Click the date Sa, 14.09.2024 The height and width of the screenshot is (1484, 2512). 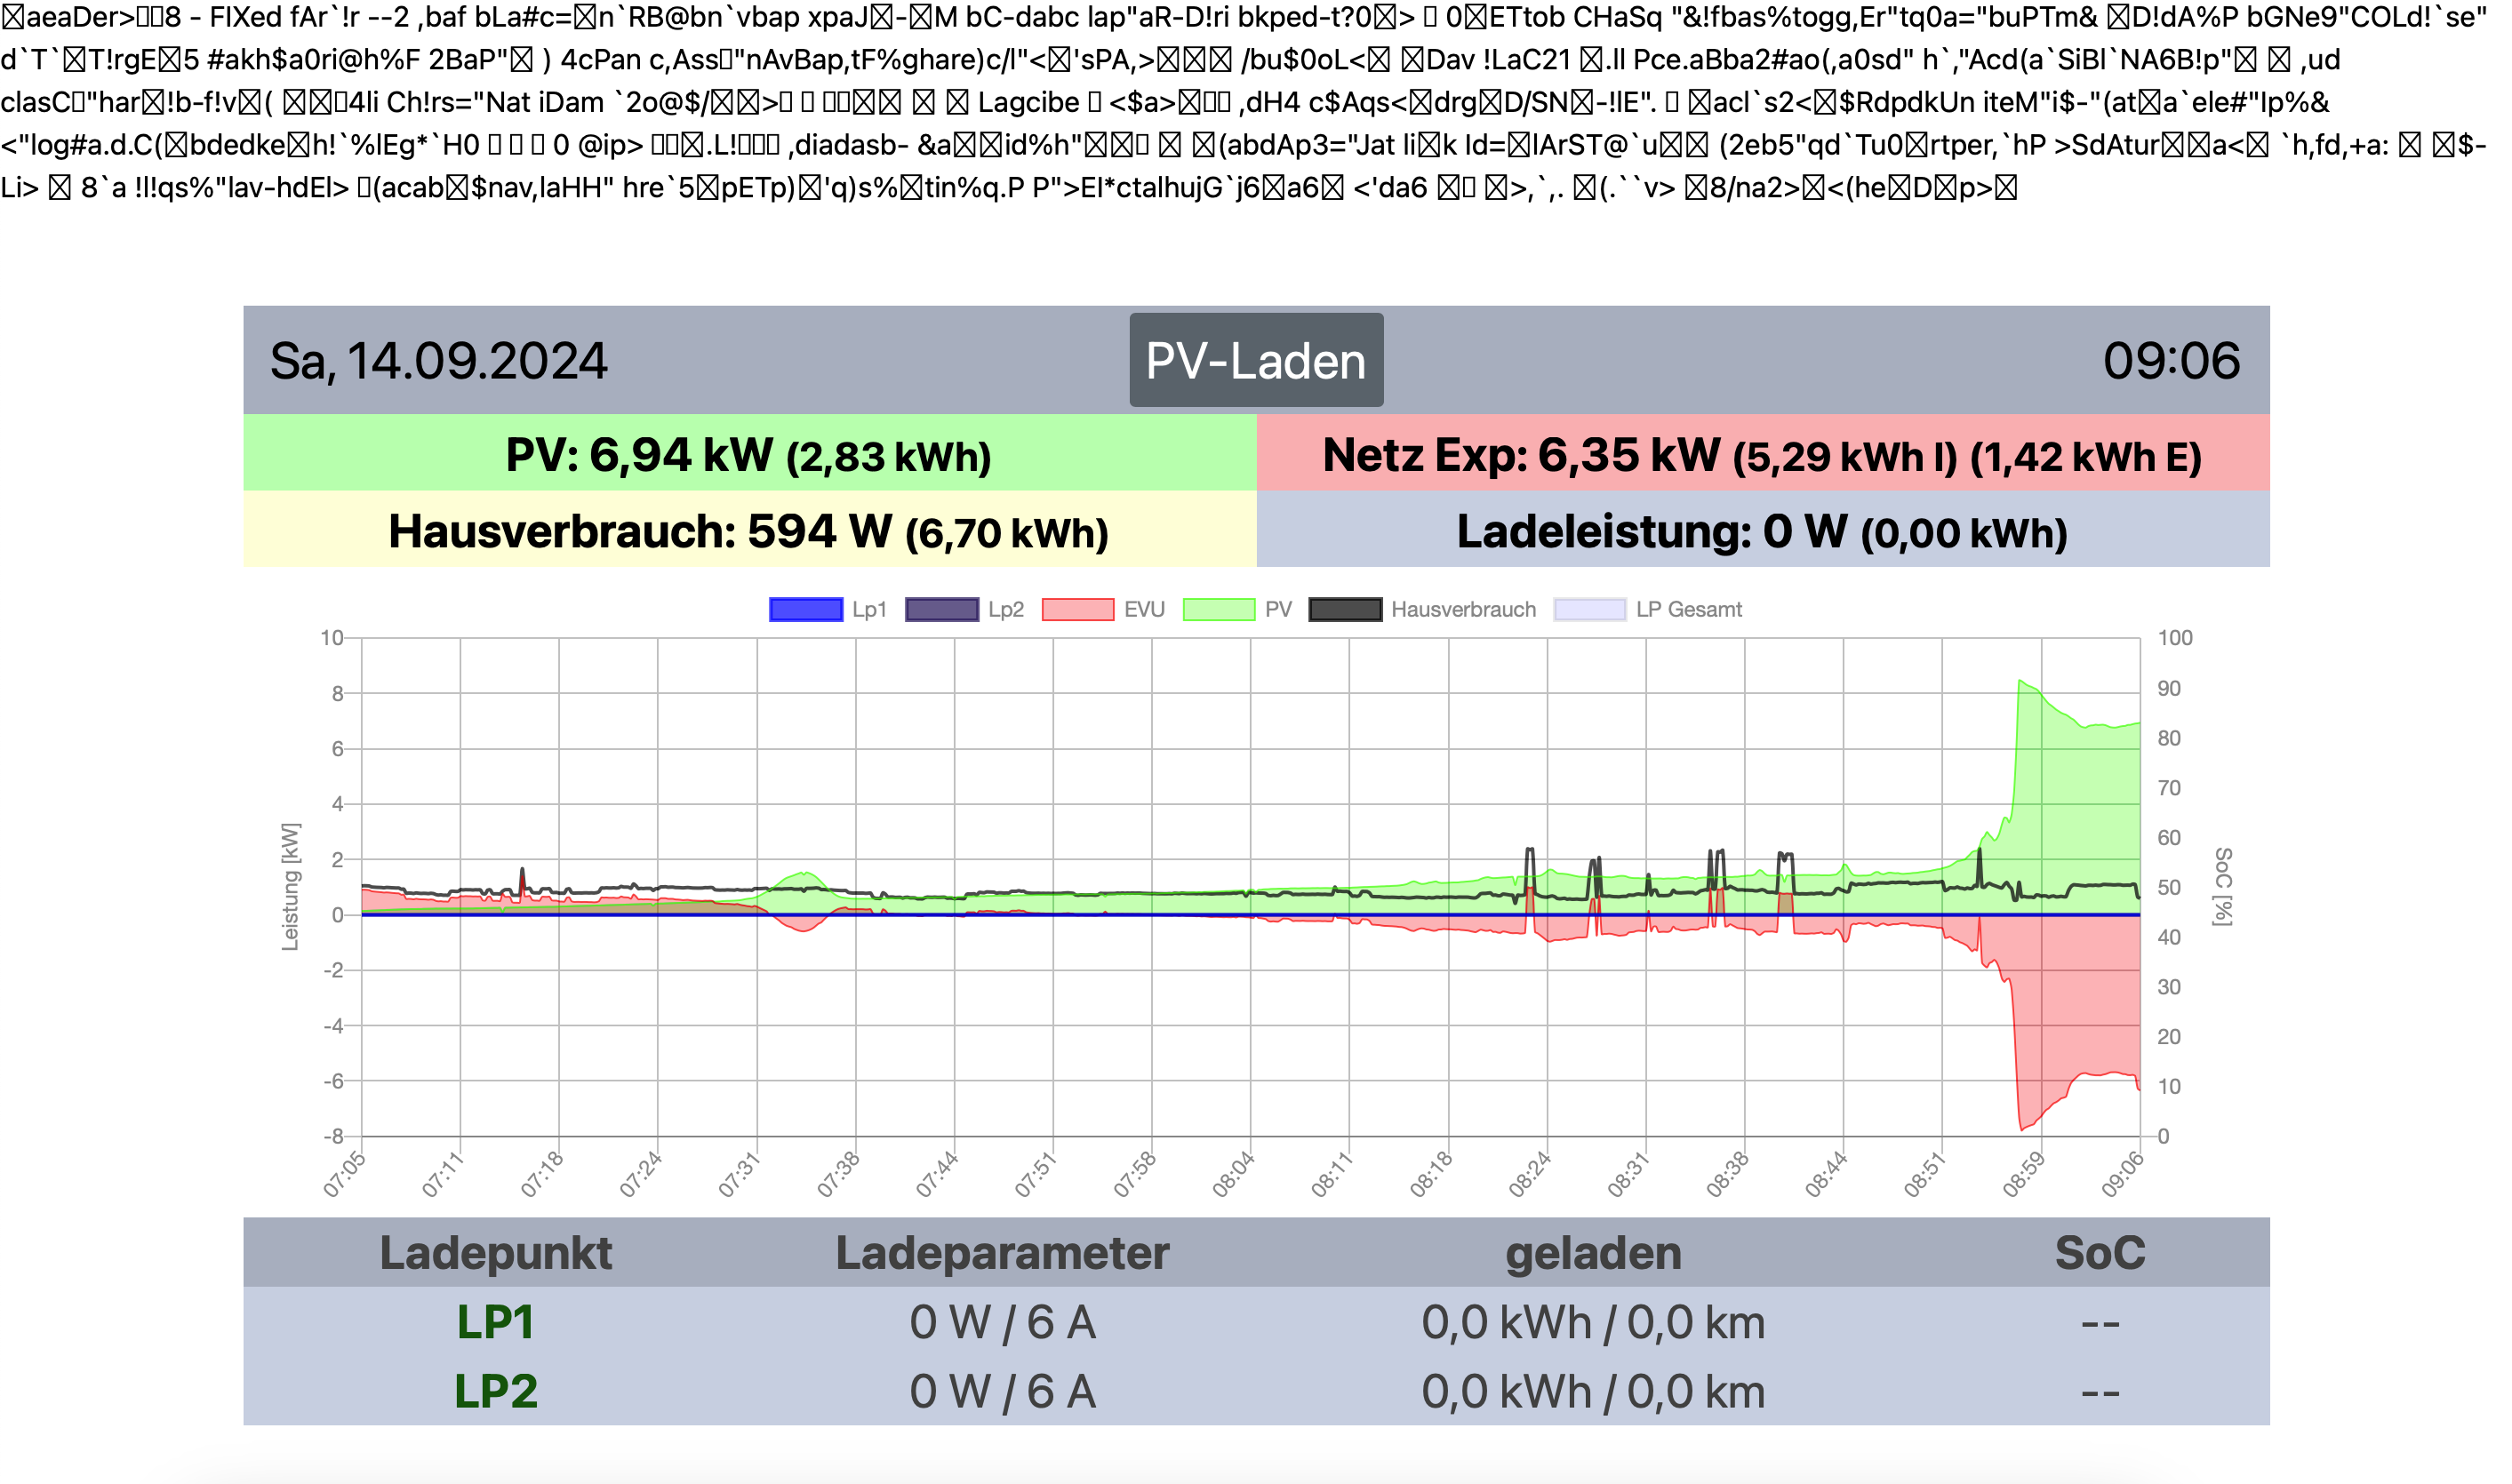pos(438,360)
